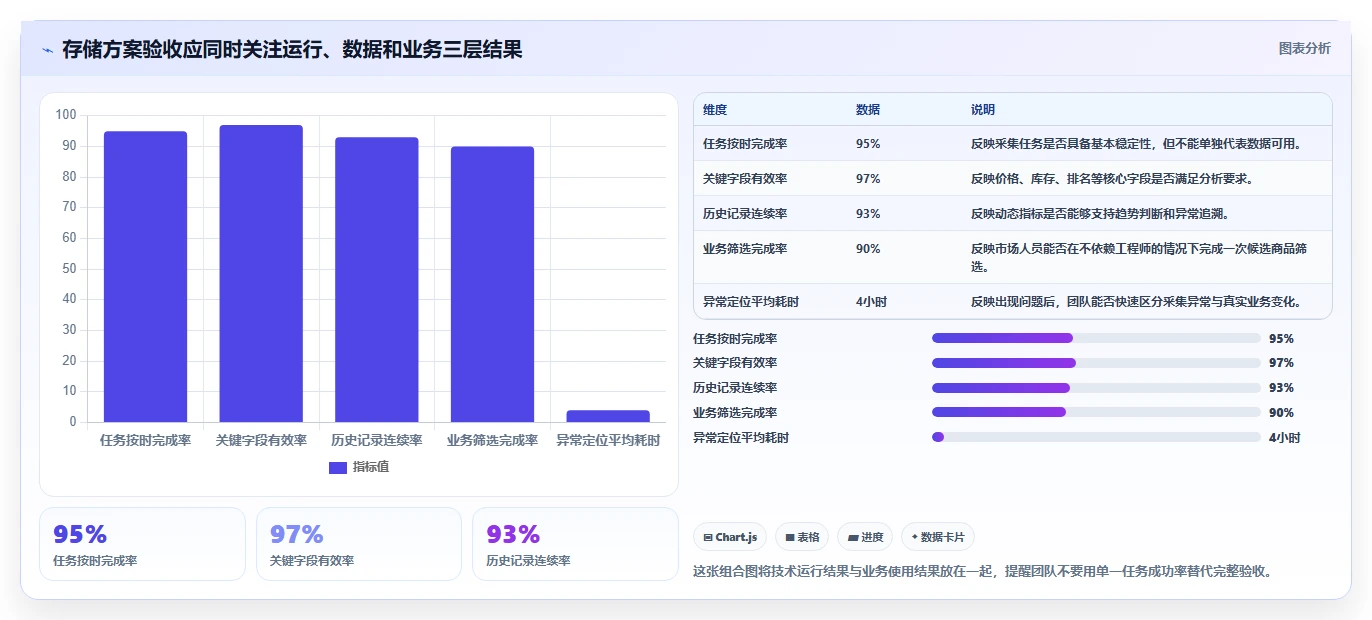
Task: Click the 业务筛选完成率 progress bar at 90%
Action: coord(1096,412)
